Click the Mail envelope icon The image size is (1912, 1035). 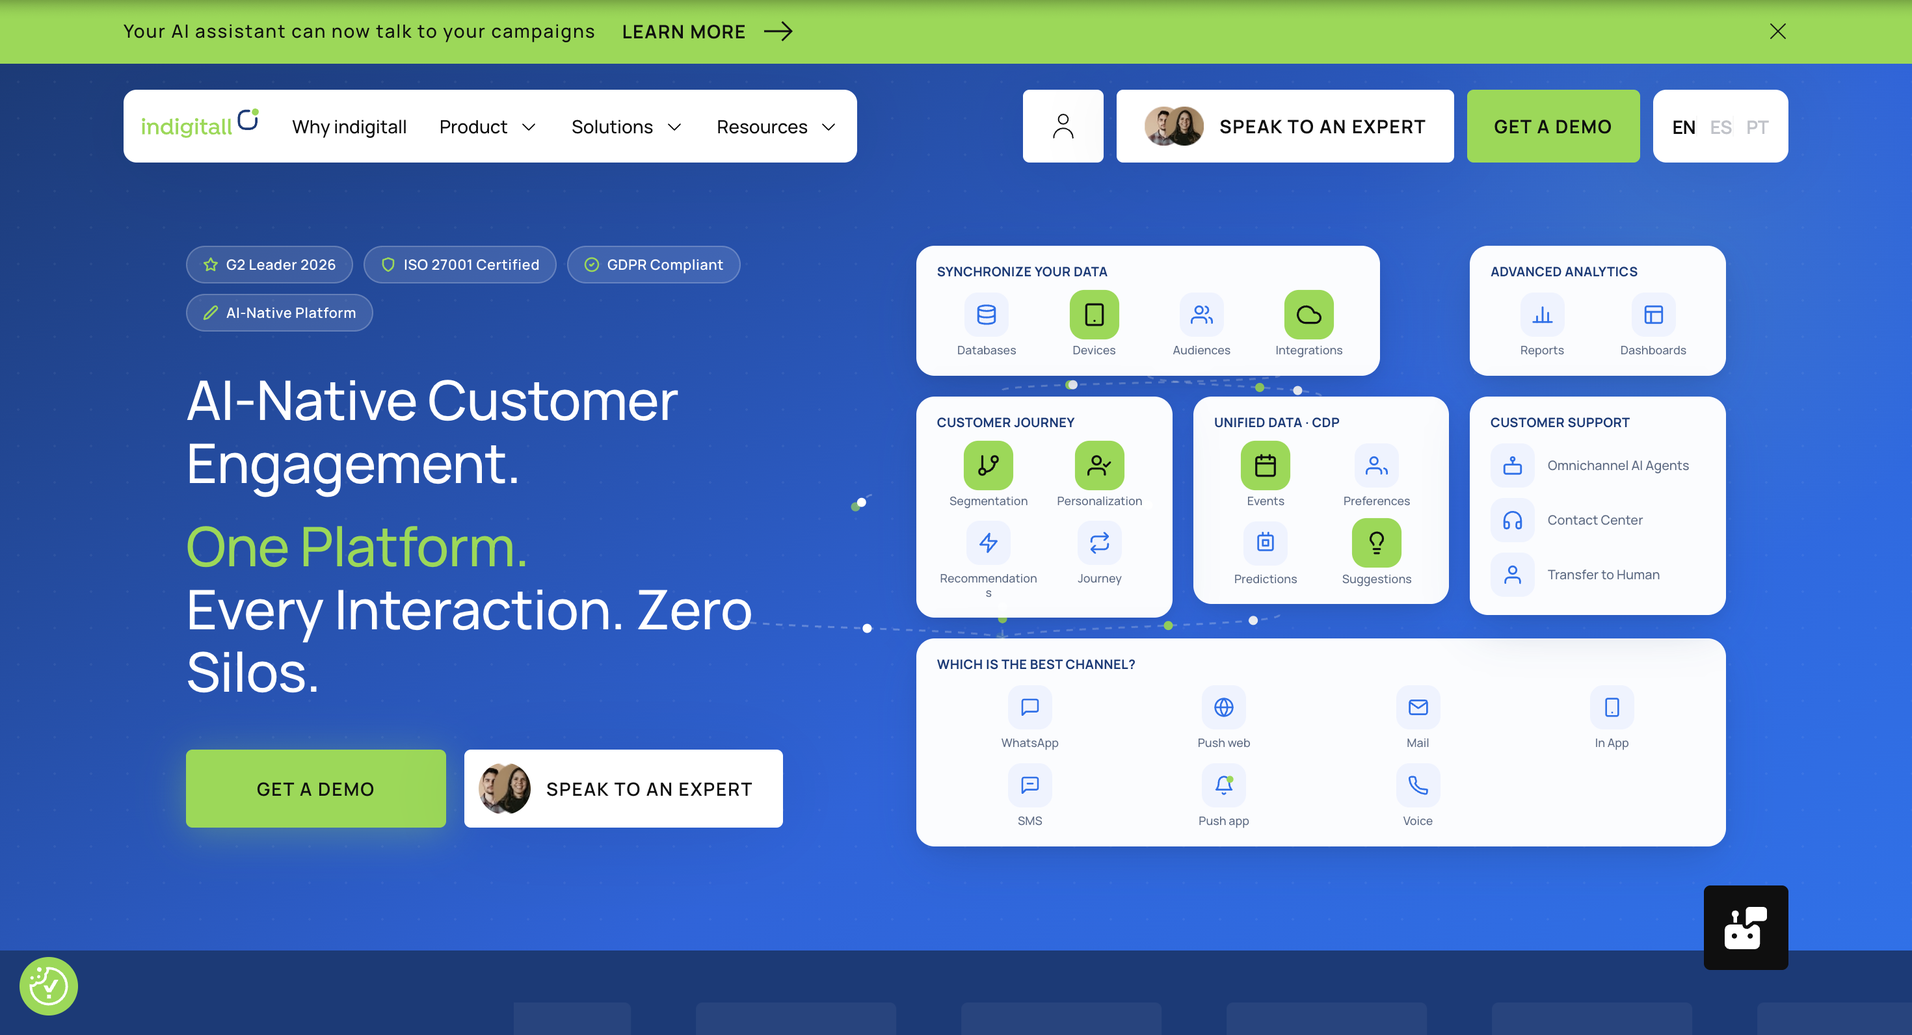pyautogui.click(x=1417, y=707)
